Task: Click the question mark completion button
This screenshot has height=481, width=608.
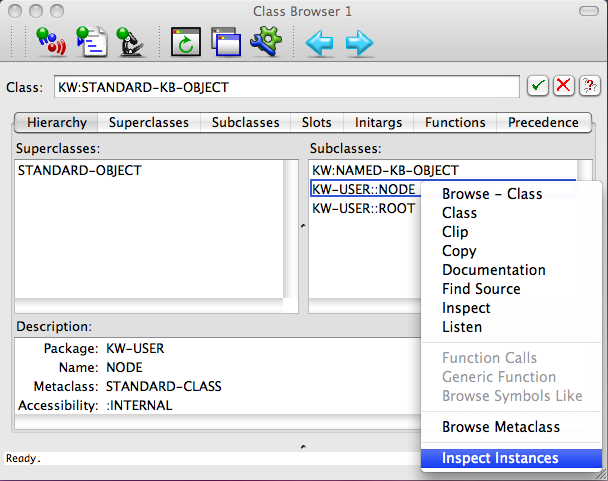Action: click(x=590, y=86)
